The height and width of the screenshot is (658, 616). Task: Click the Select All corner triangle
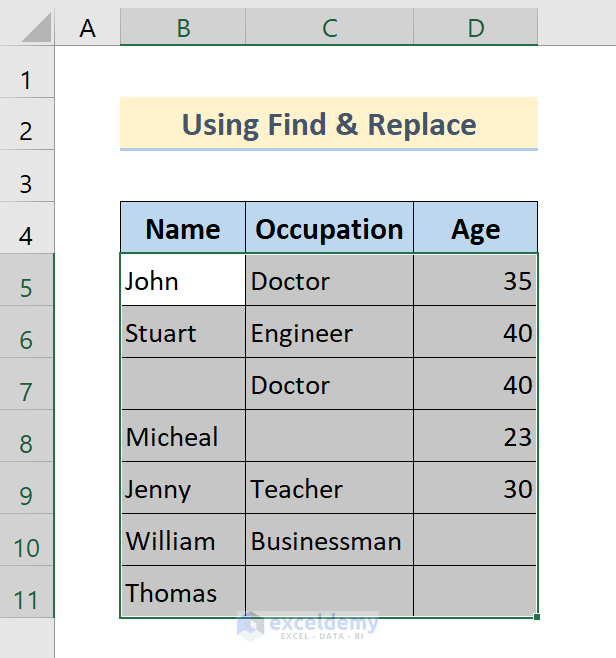36,27
